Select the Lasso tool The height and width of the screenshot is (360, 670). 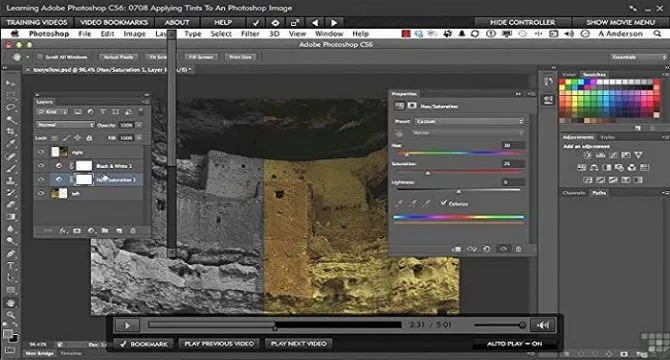[10, 107]
